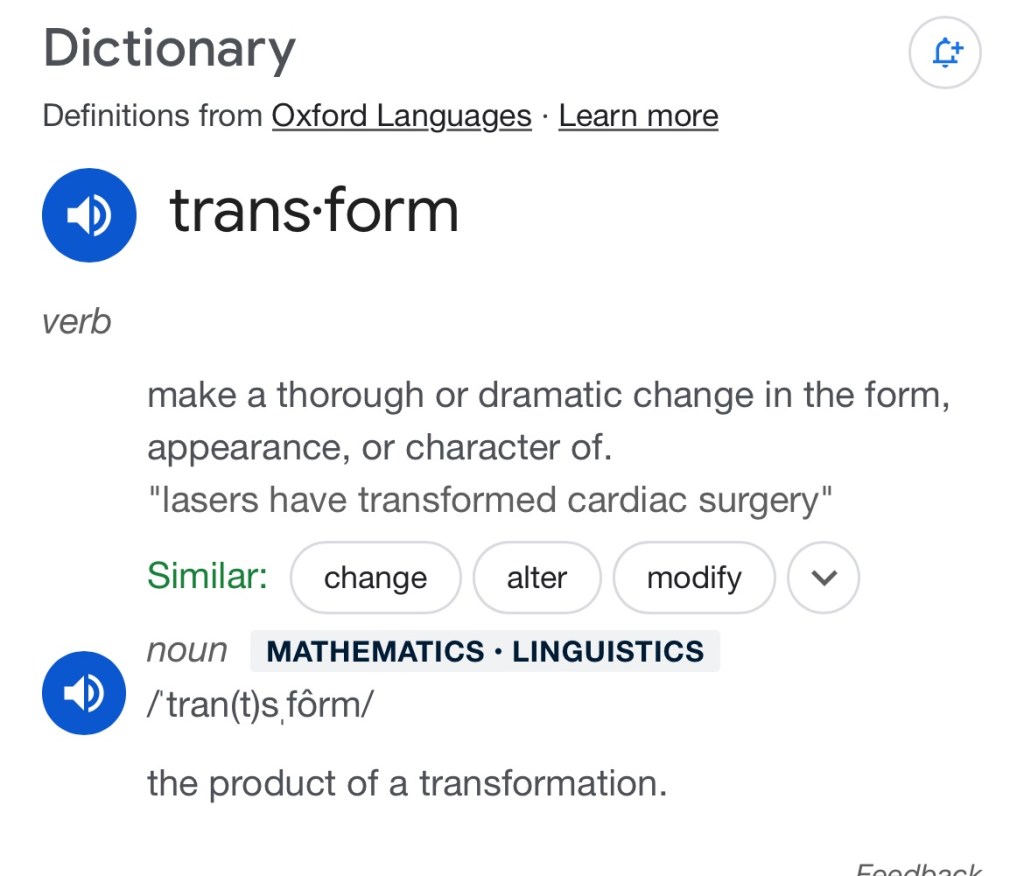Image resolution: width=1024 pixels, height=876 pixels.
Task: Open the Oxford Languages link
Action: pyautogui.click(x=401, y=116)
